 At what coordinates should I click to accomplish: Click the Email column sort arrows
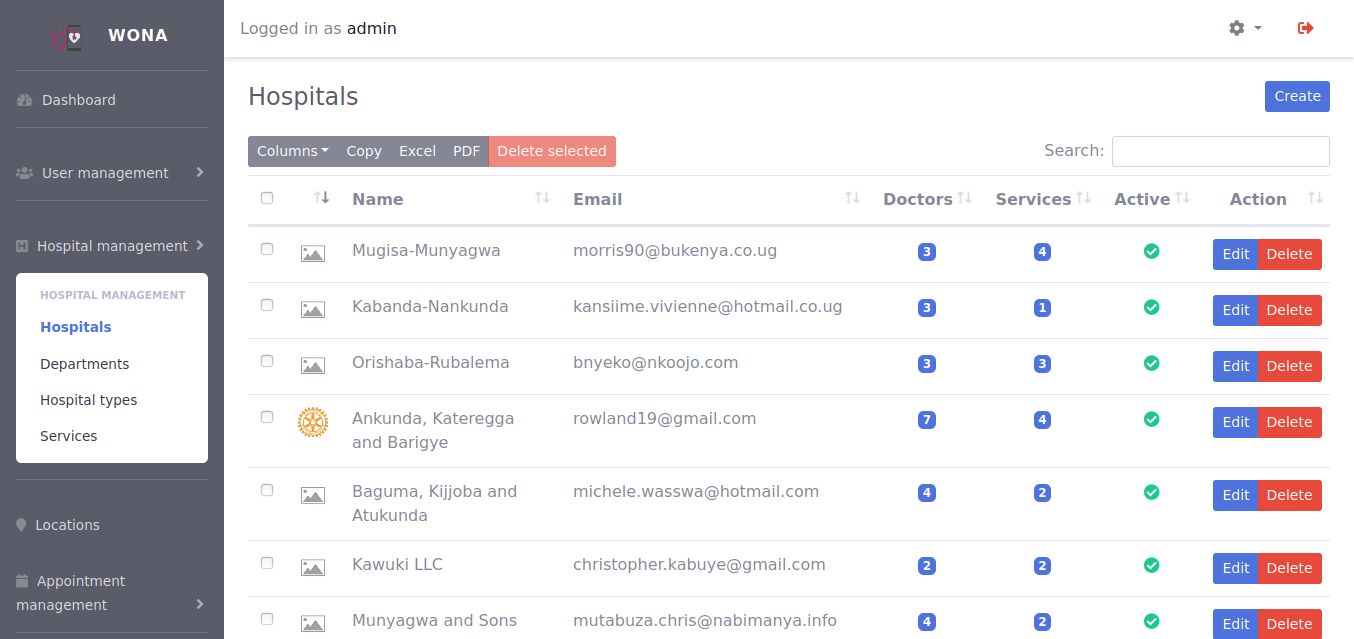click(852, 198)
